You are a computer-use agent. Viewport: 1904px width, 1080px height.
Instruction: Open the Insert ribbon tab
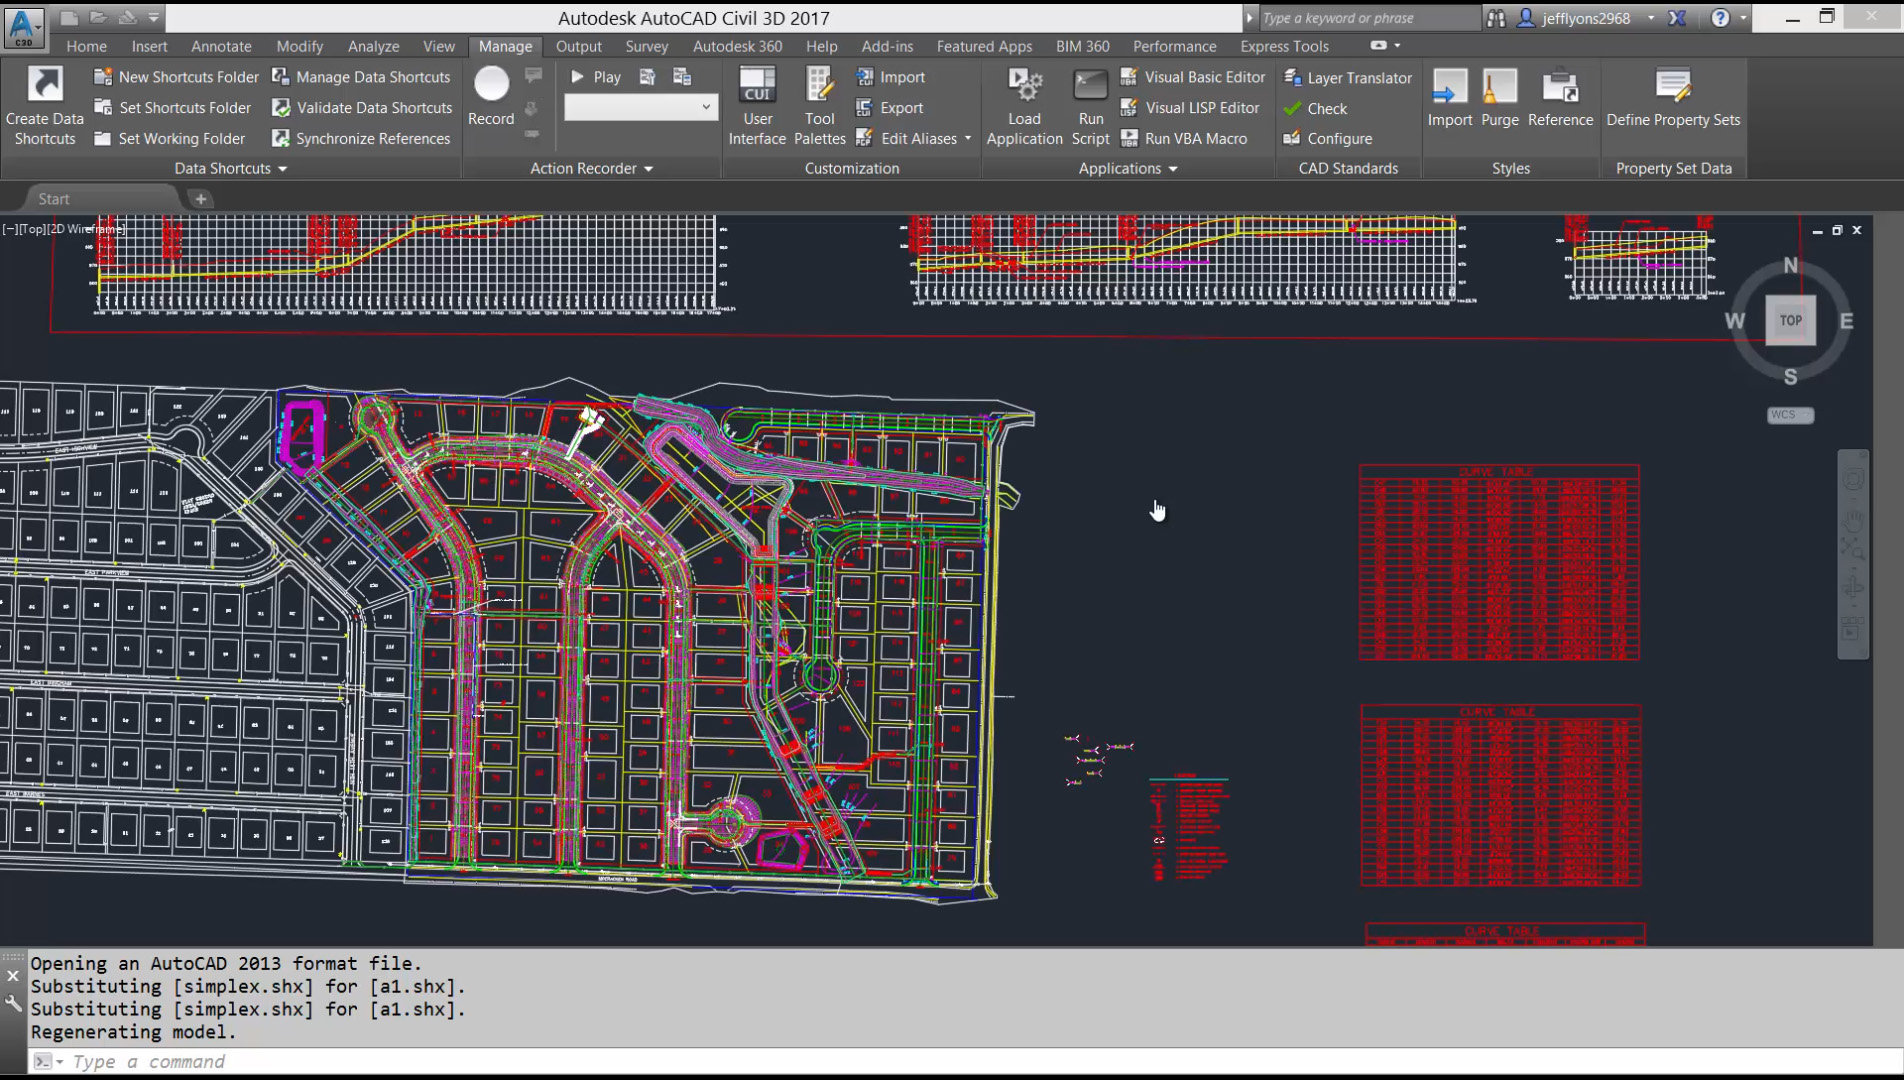[149, 46]
